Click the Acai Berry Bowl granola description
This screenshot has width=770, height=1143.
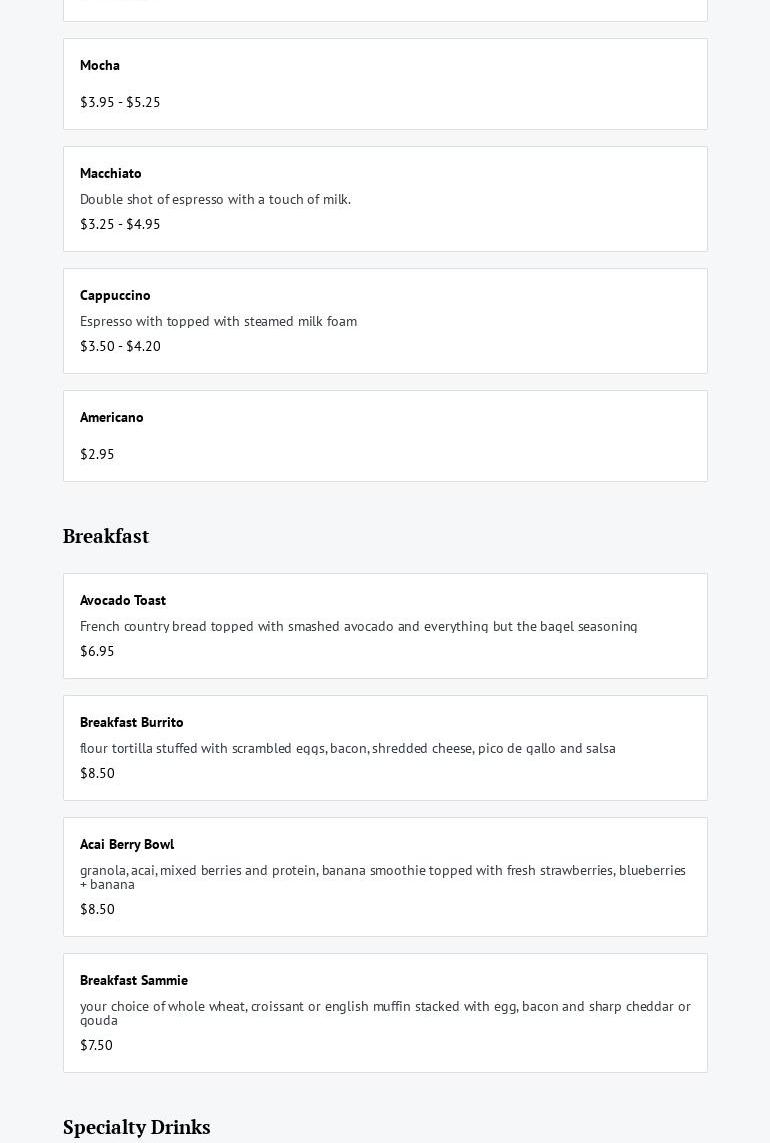[382, 877]
